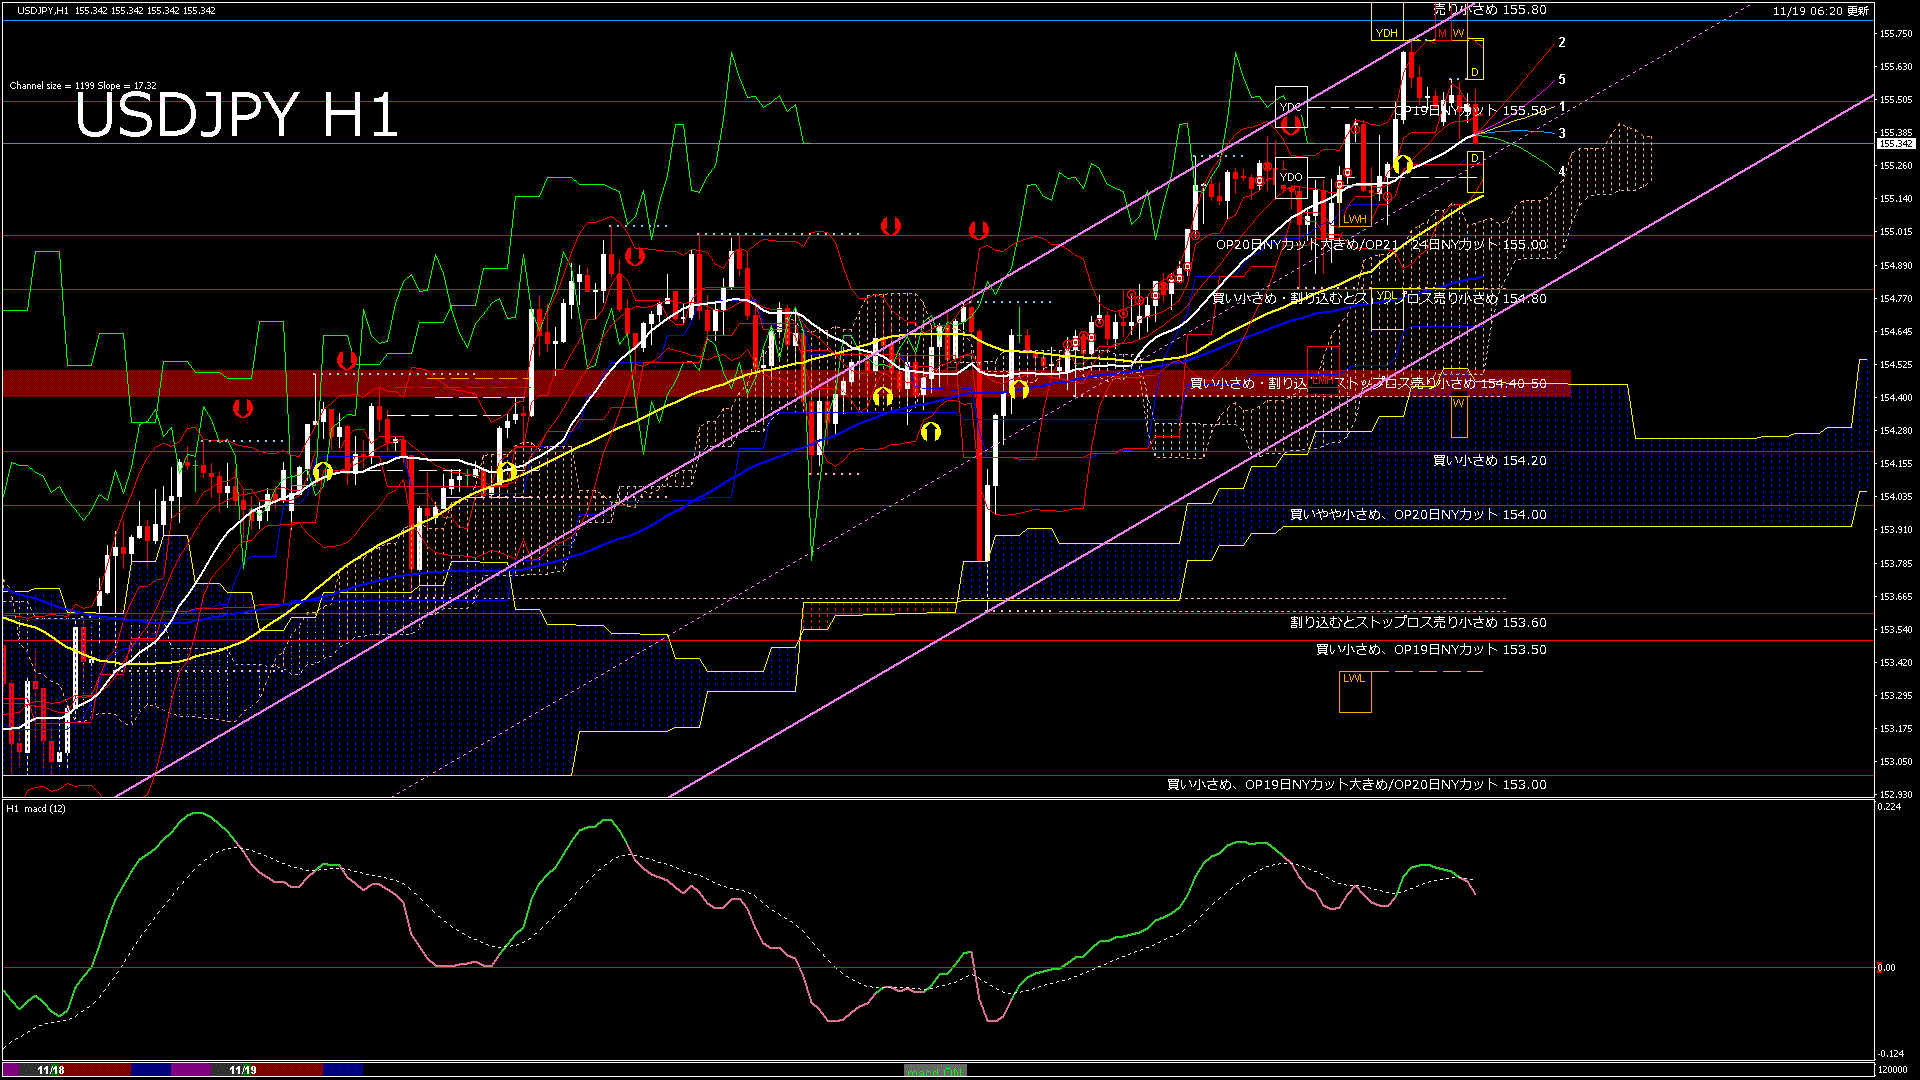Screen dimensions: 1920x1080
Task: Click the 155.342 current price tag
Action: coord(1896,144)
